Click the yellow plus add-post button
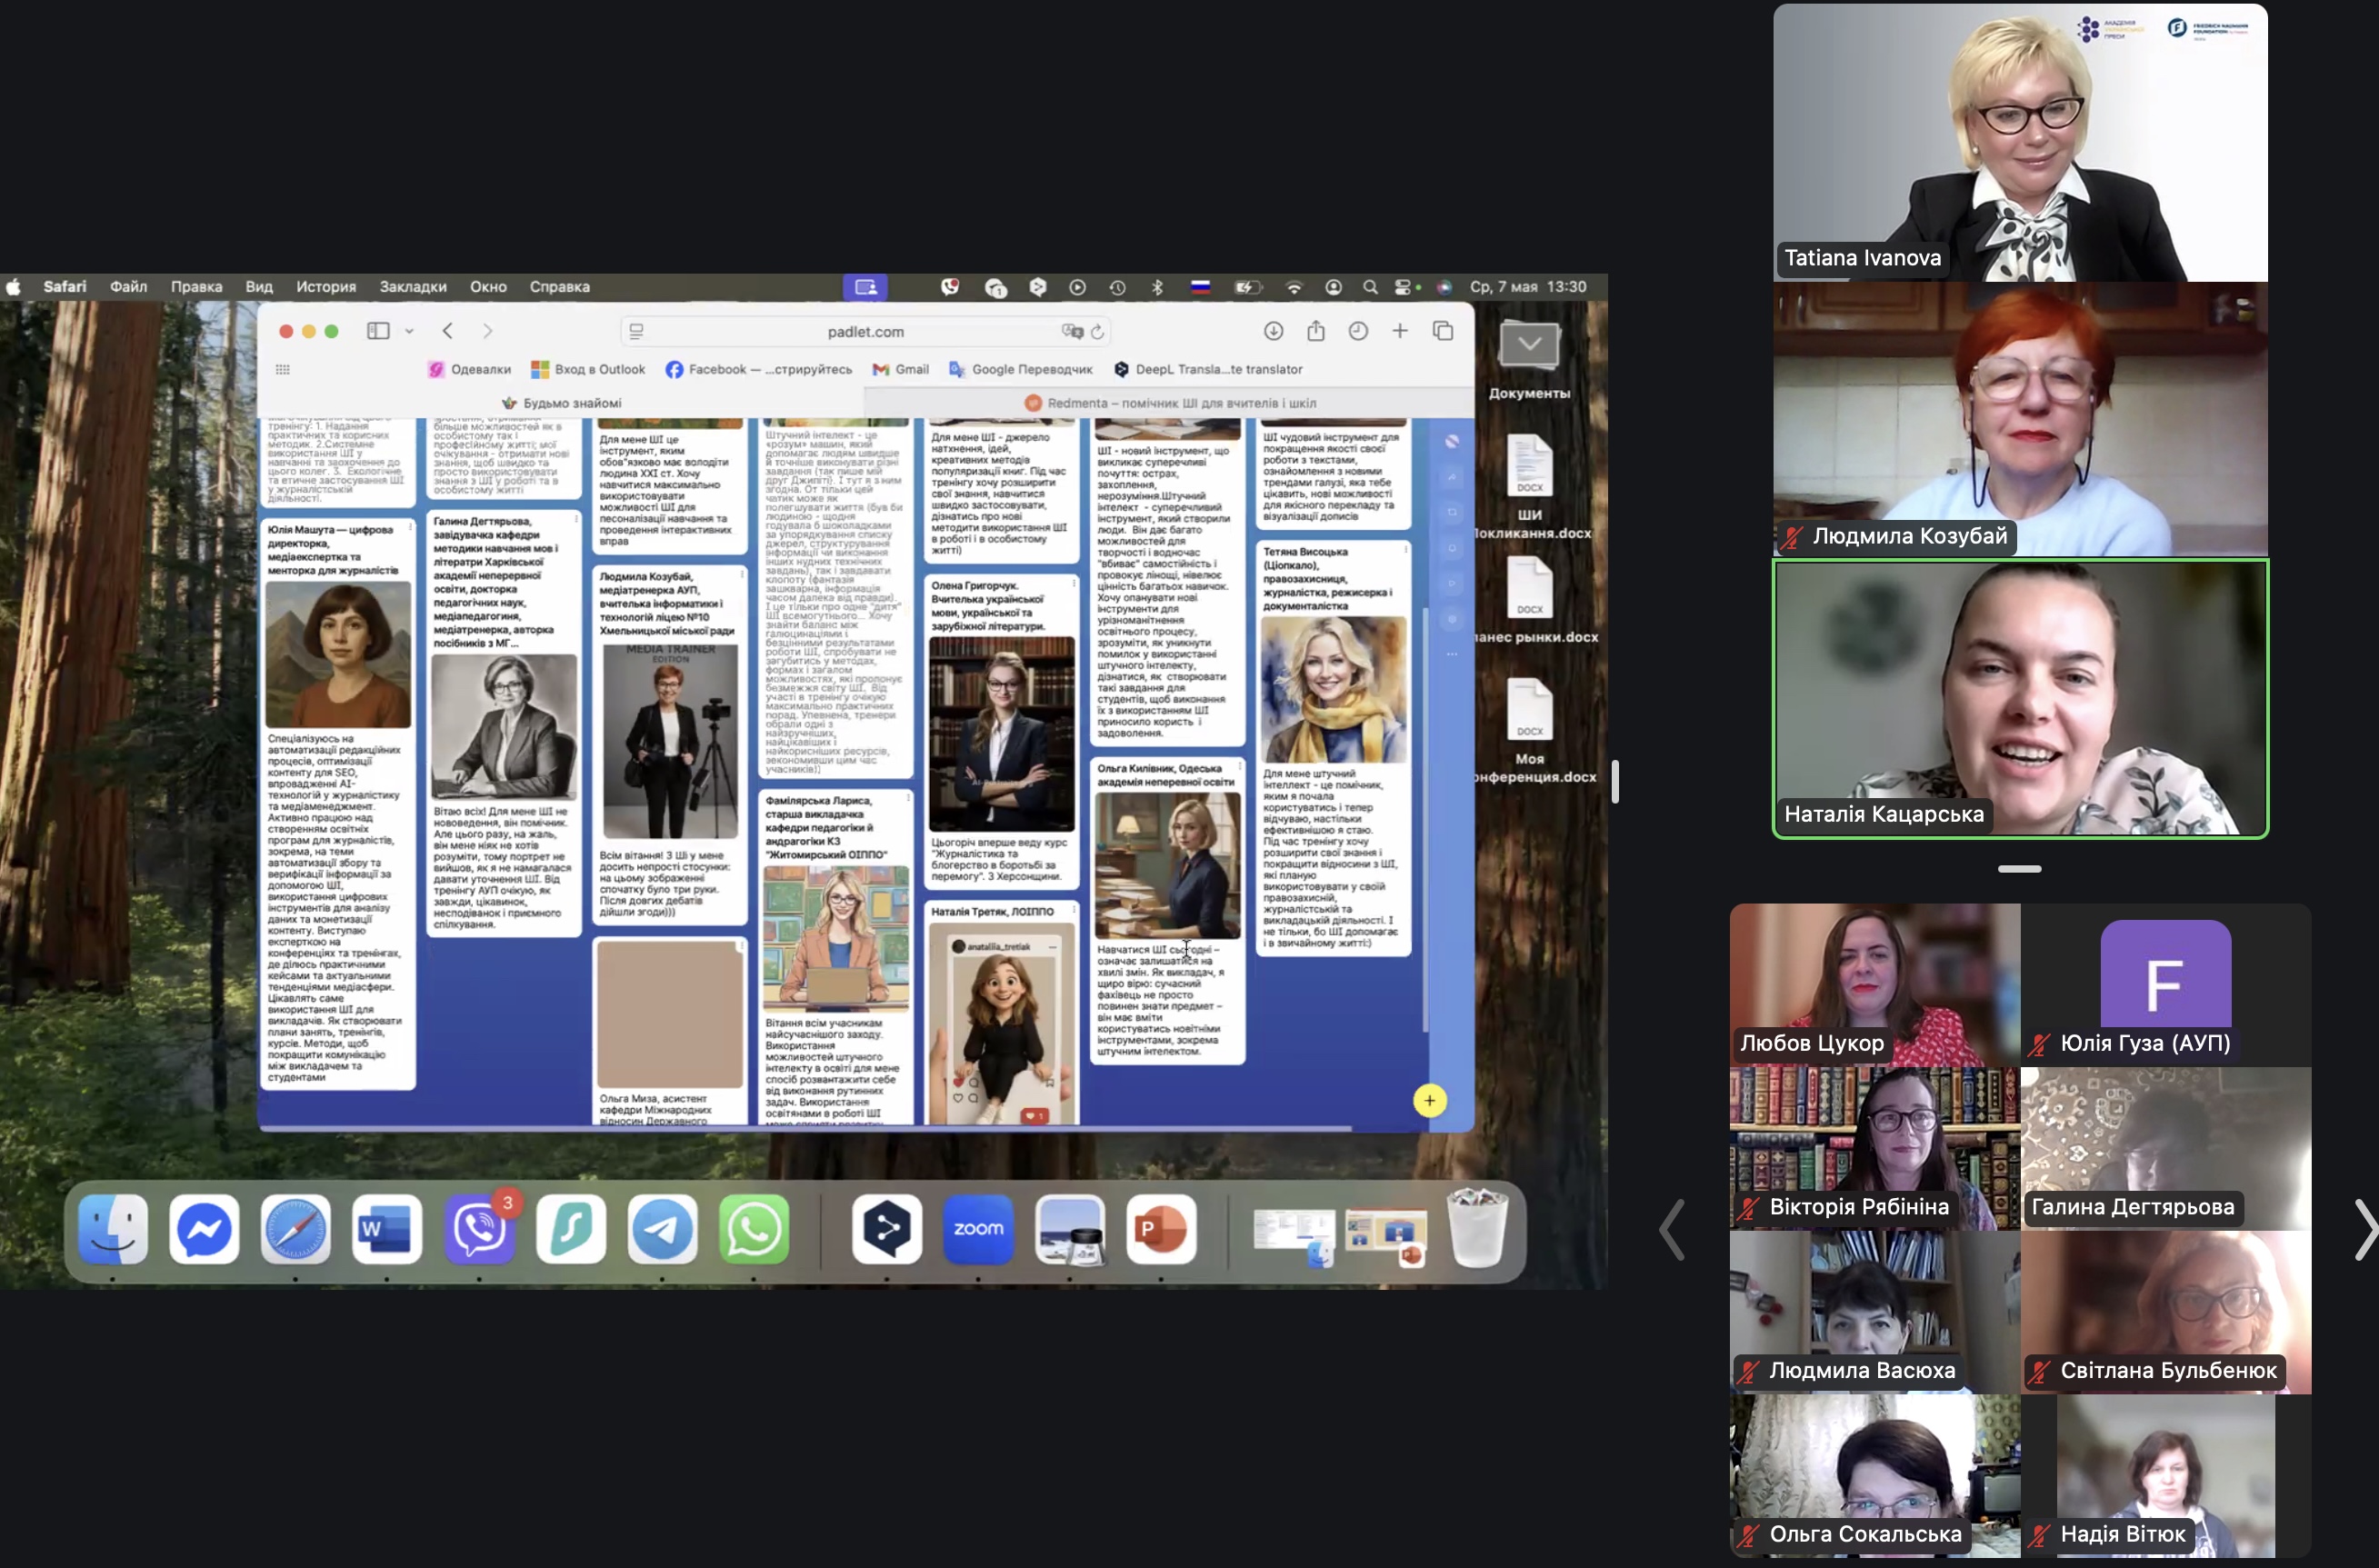 (1429, 1101)
